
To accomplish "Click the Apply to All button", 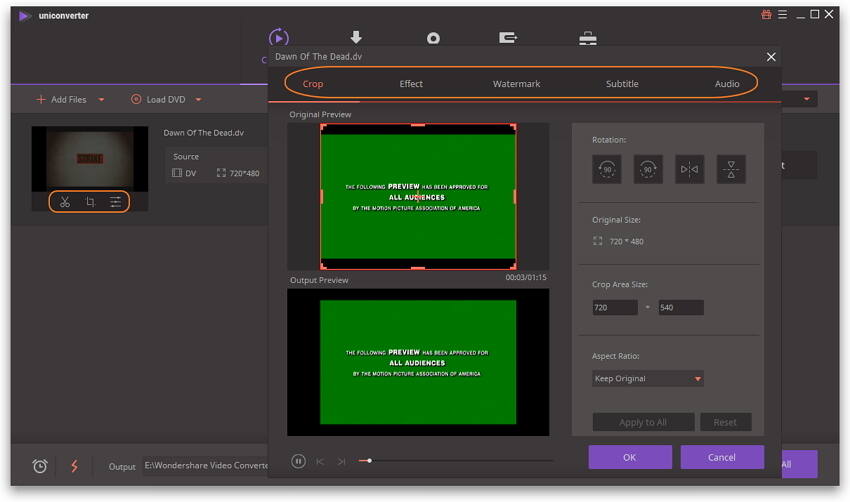I will click(x=643, y=422).
